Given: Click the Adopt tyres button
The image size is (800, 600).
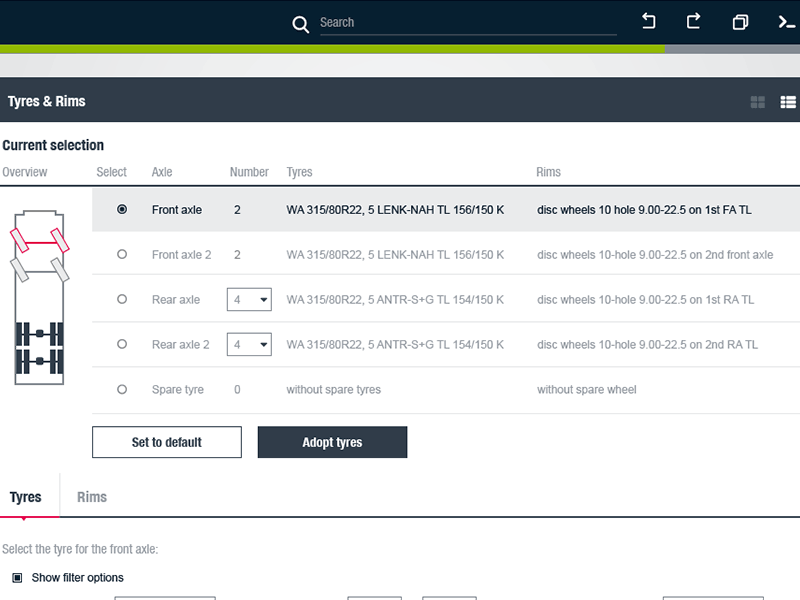Looking at the screenshot, I should [x=332, y=442].
